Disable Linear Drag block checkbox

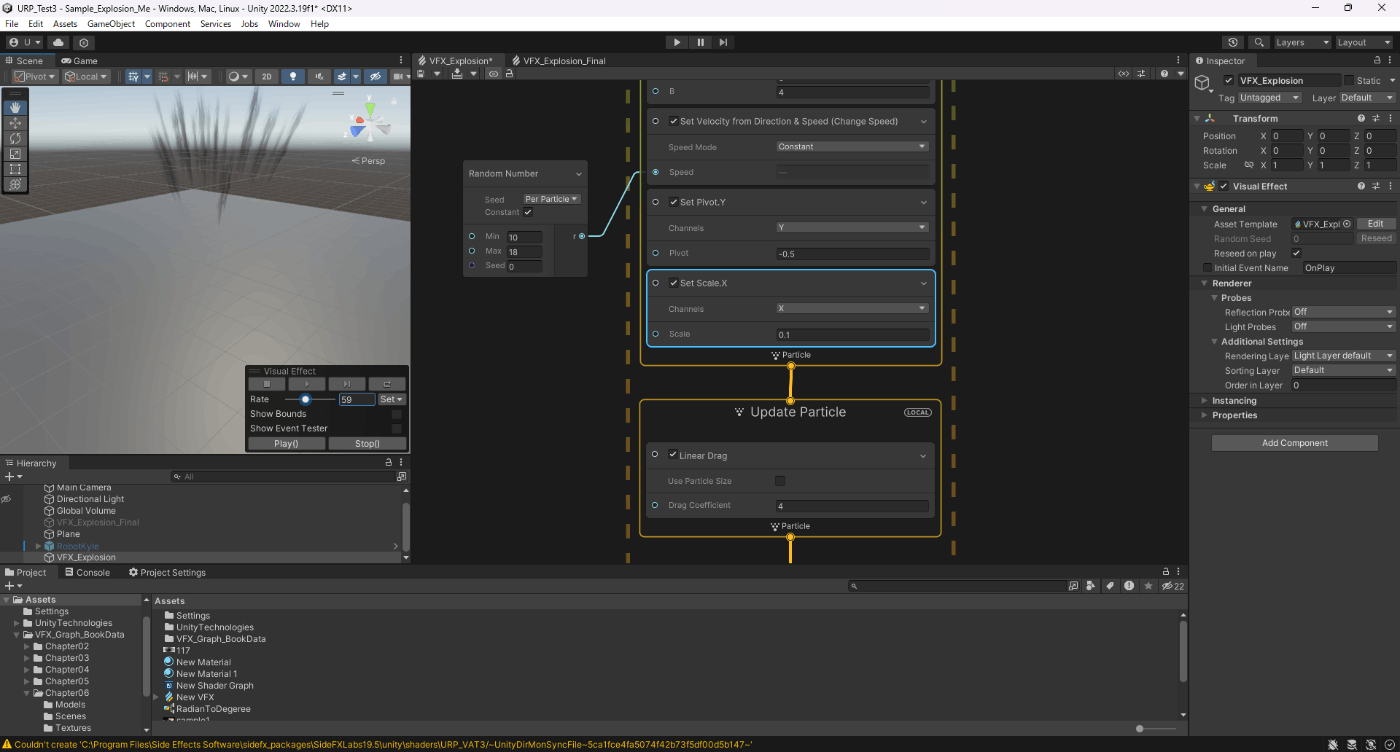(x=674, y=455)
